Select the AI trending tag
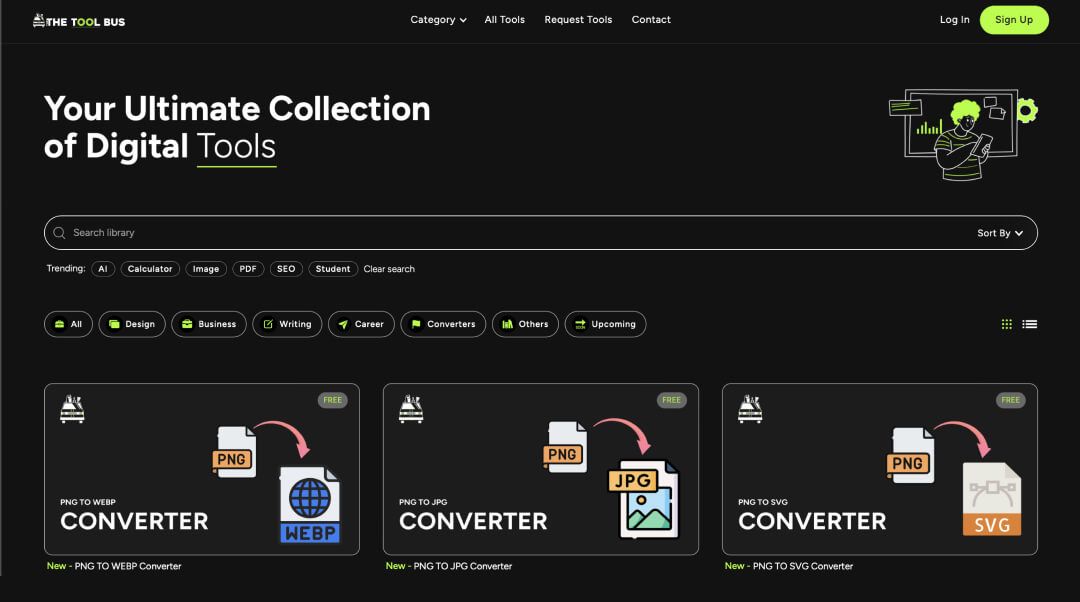Viewport: 1080px width, 602px height. tap(103, 269)
